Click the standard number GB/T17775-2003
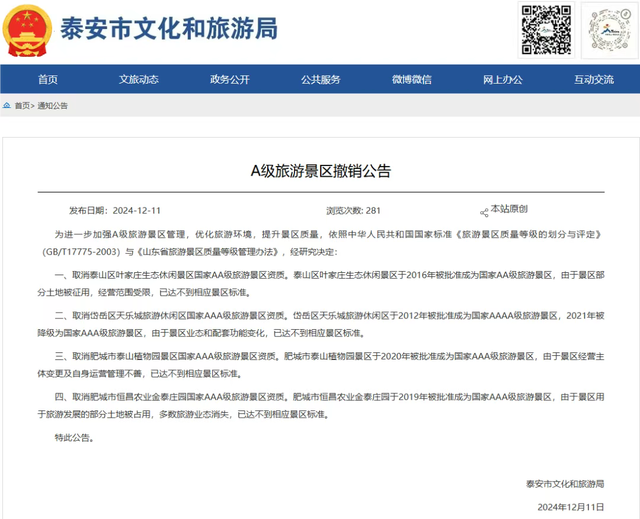640x519 pixels. click(x=81, y=252)
